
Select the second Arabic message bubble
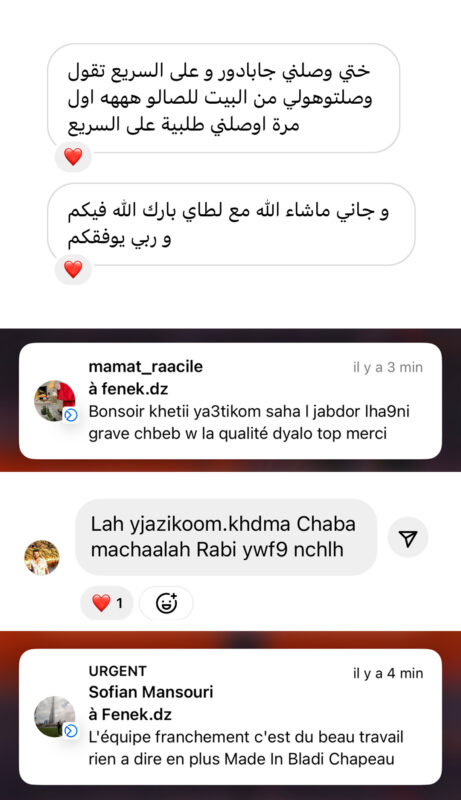(231, 224)
